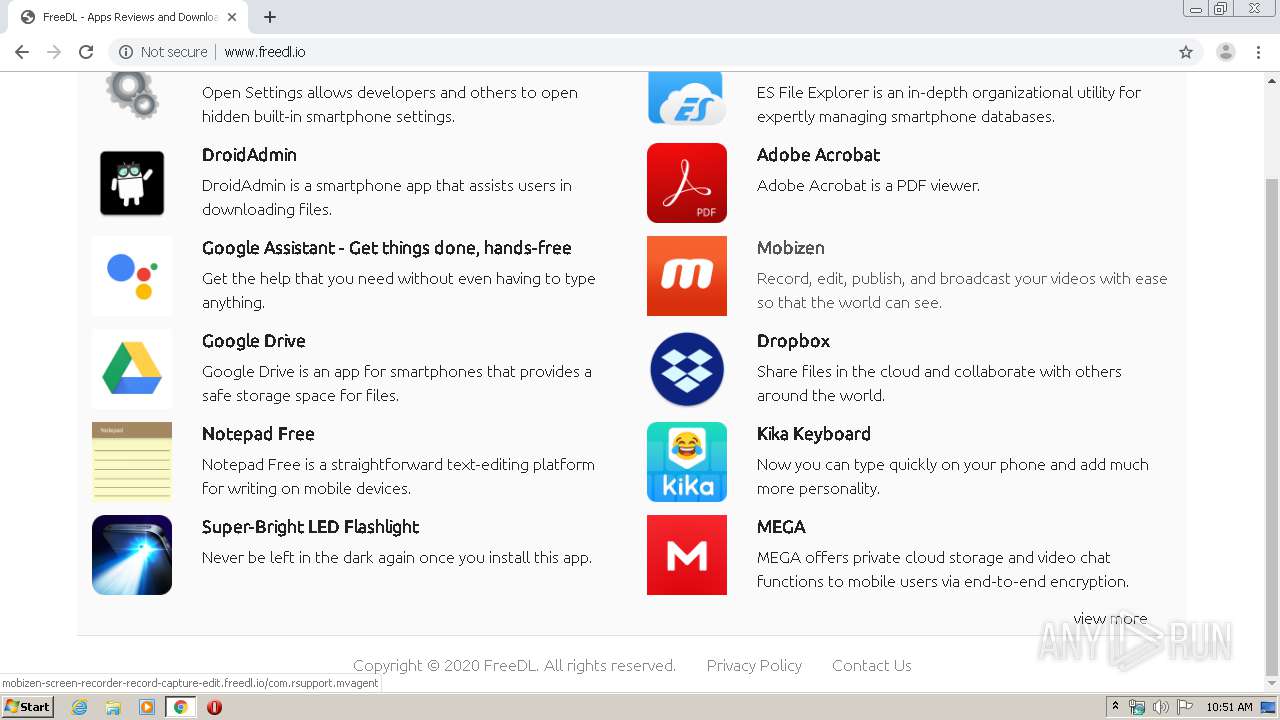The image size is (1280, 720).
Task: Click the address bar URL www.freedl.io
Action: [x=265, y=52]
